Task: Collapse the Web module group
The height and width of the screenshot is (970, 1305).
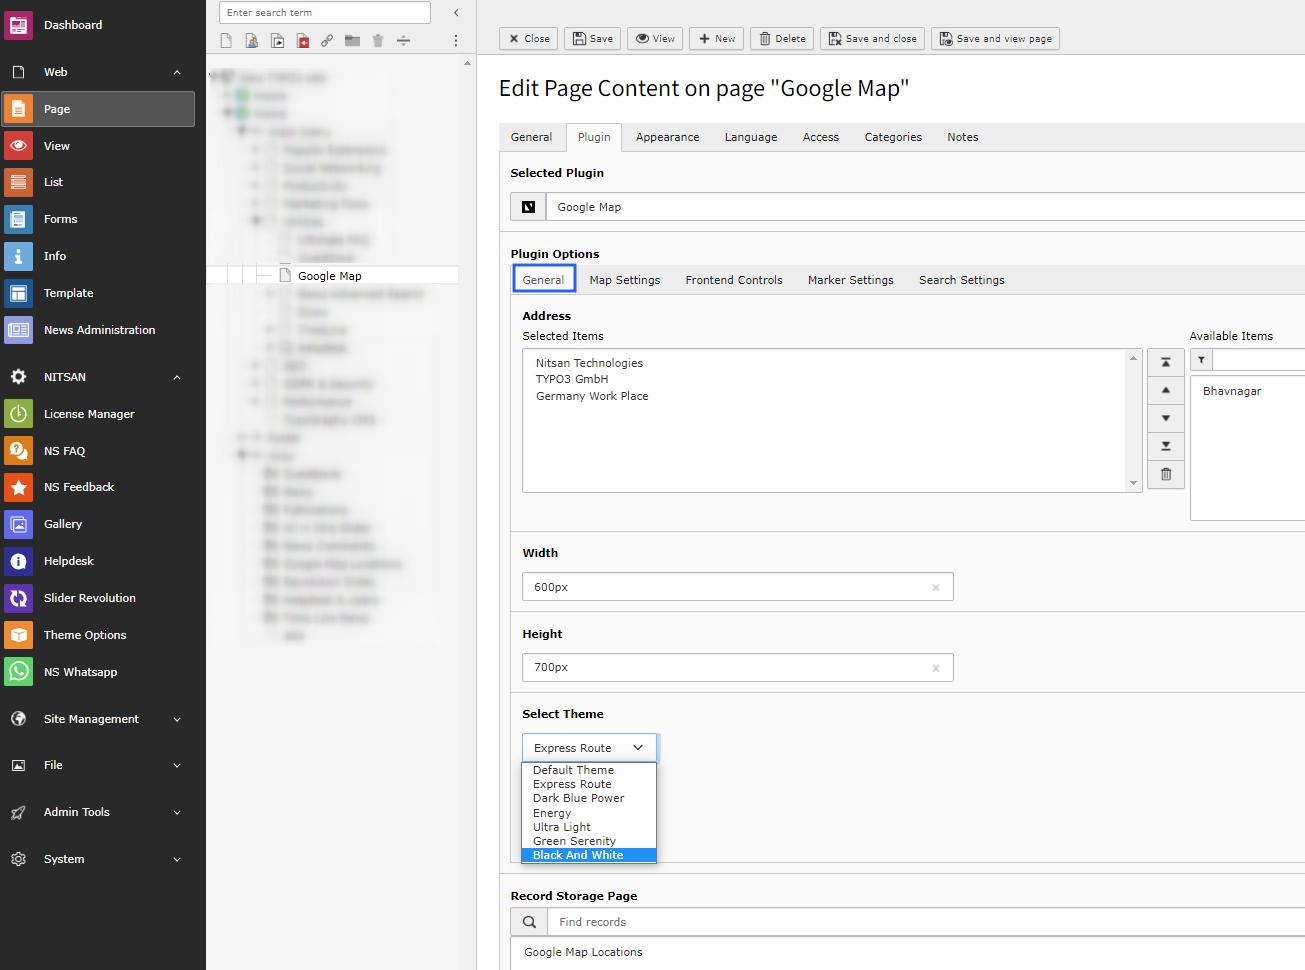Action: click(177, 72)
